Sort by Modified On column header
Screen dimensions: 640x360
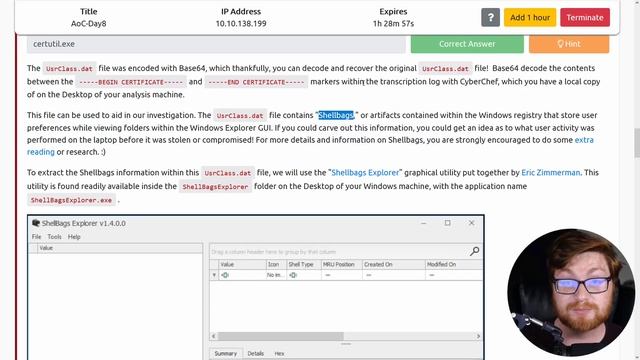pyautogui.click(x=453, y=264)
